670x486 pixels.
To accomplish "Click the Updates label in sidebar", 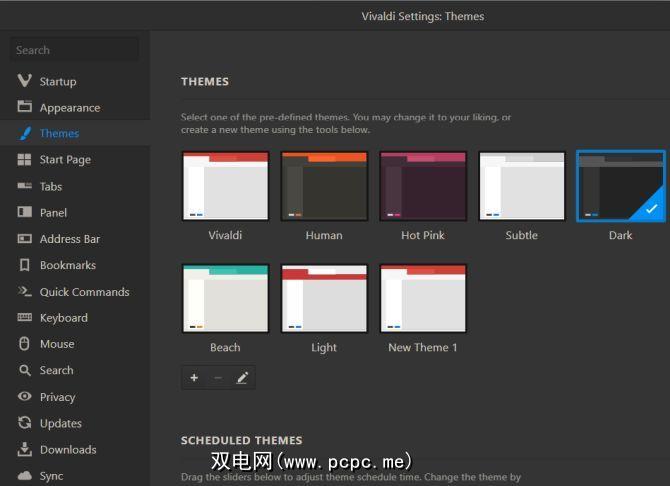I will [x=61, y=424].
